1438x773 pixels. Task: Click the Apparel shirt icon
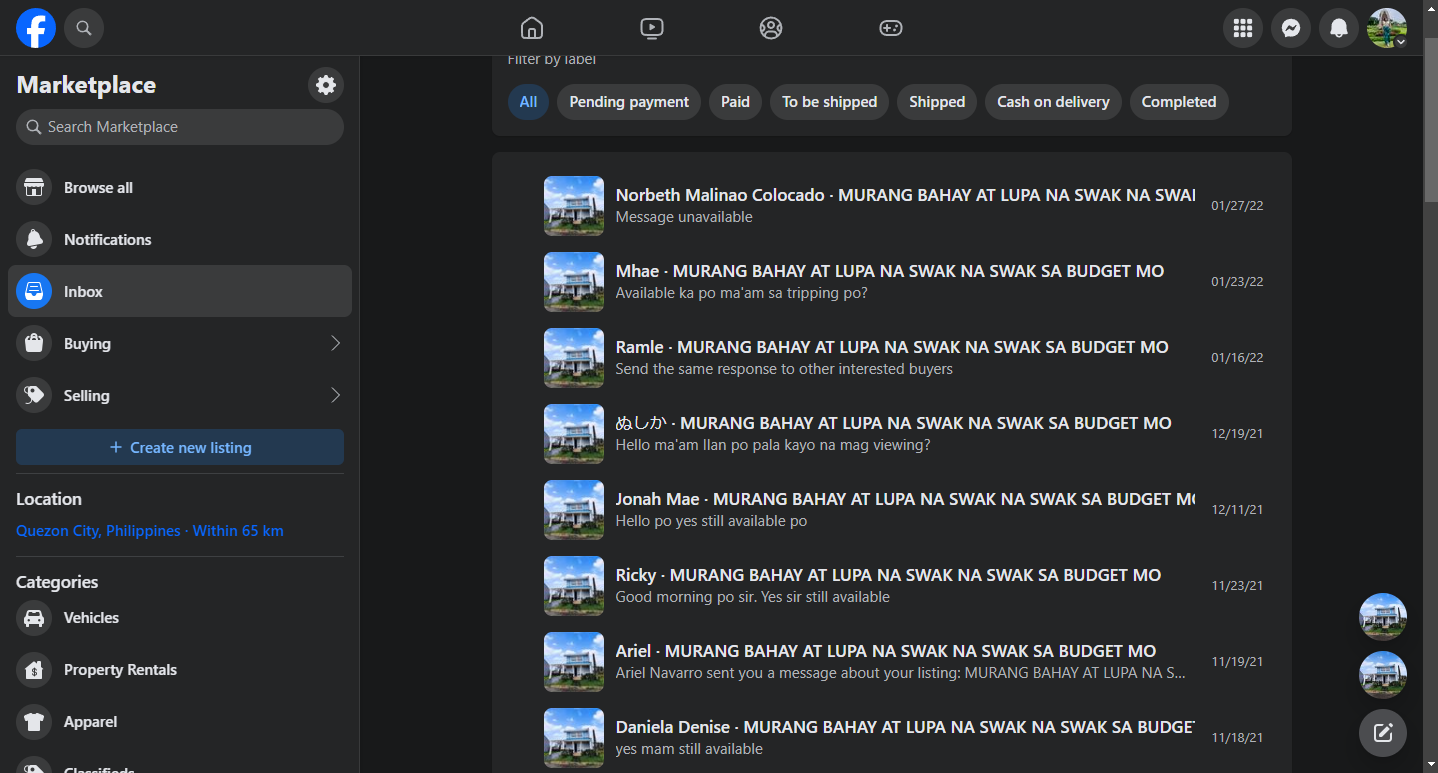tap(34, 721)
